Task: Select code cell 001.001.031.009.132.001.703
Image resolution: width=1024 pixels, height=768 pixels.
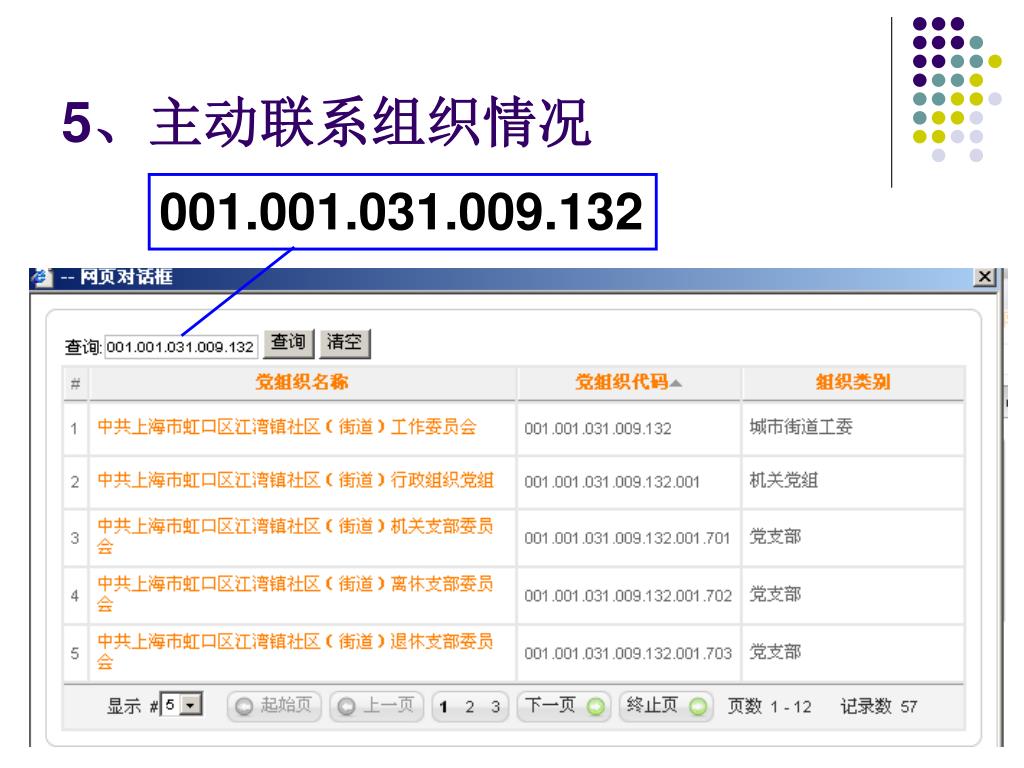Action: click(x=628, y=653)
